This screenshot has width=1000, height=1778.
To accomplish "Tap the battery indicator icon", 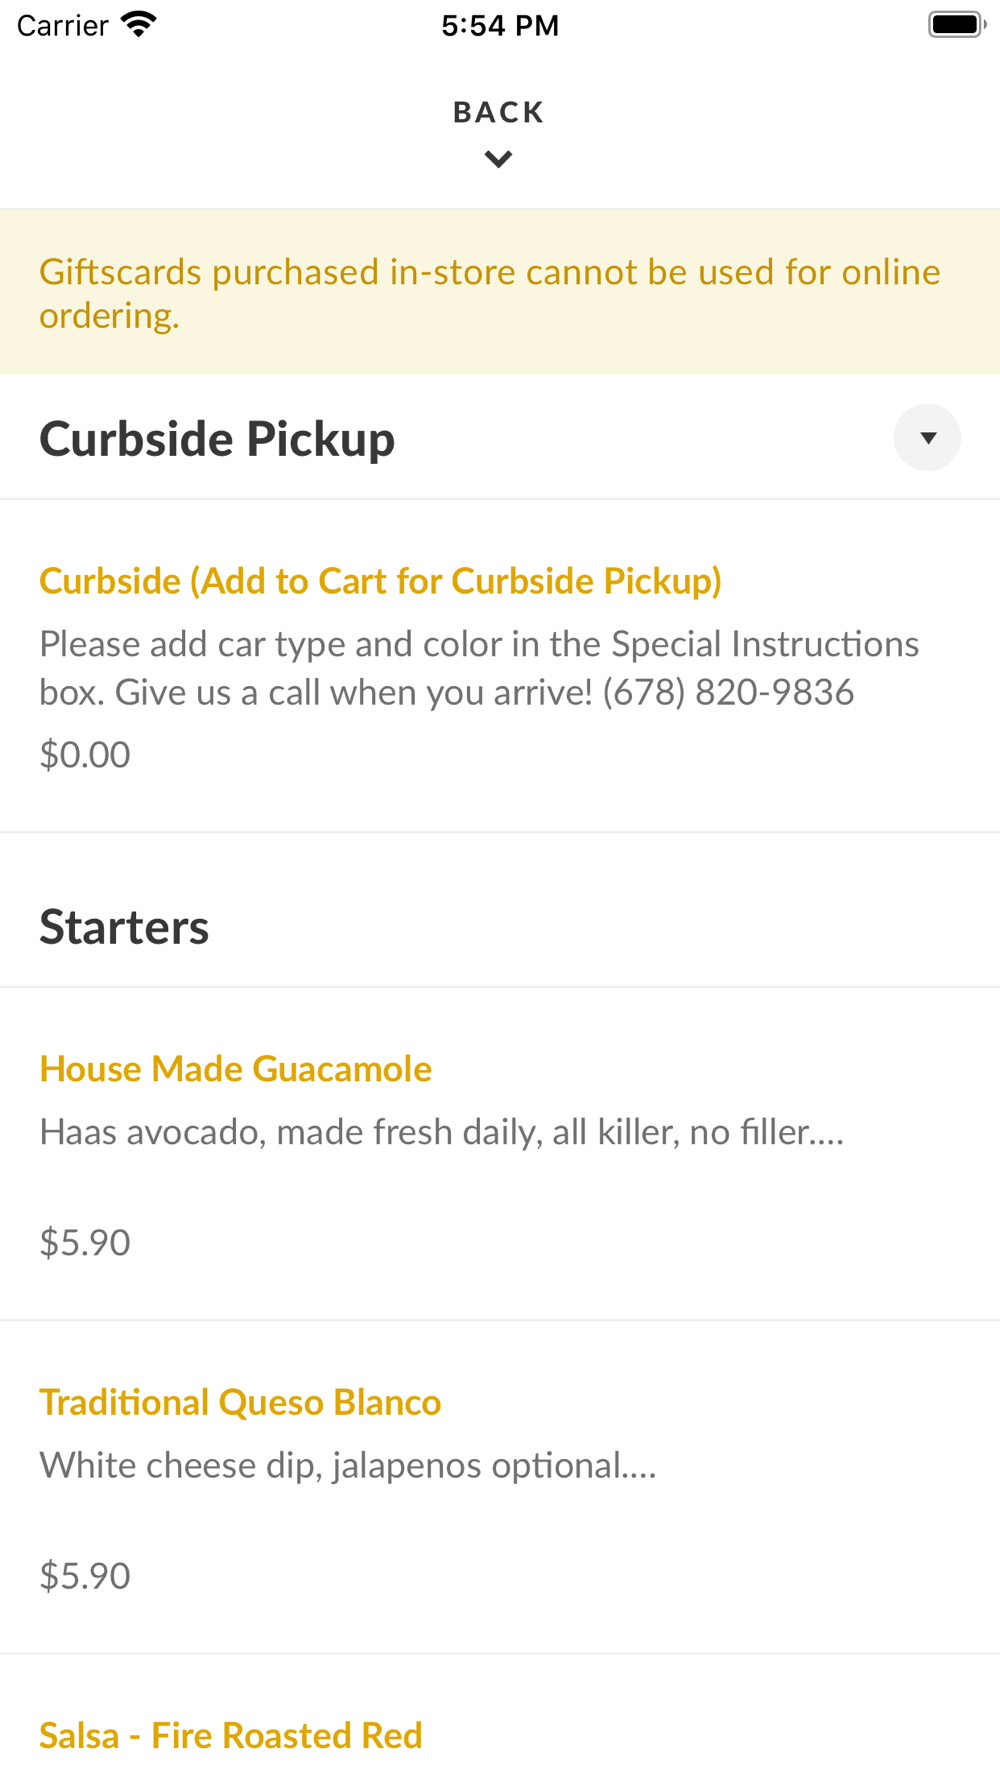I will point(957,24).
